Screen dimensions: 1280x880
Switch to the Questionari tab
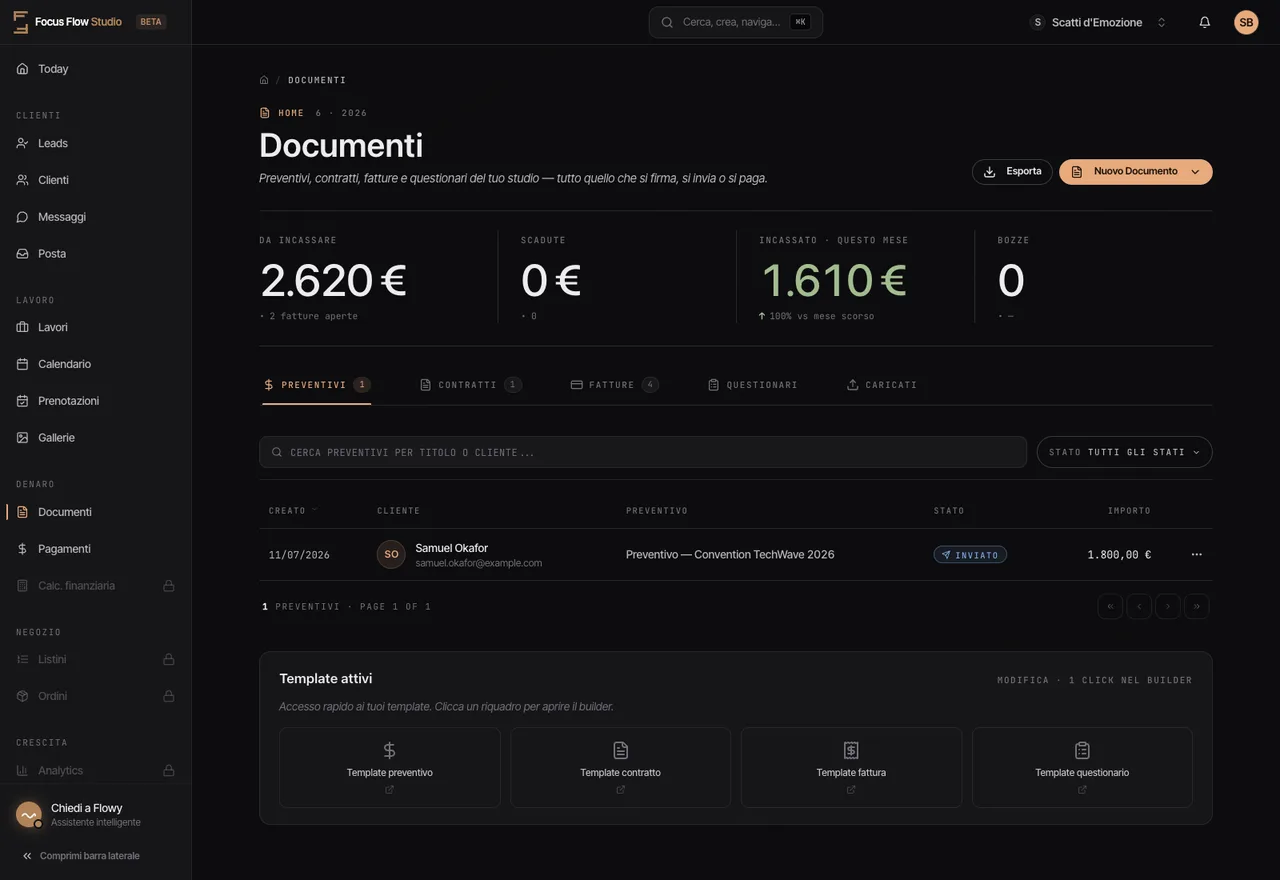[753, 385]
